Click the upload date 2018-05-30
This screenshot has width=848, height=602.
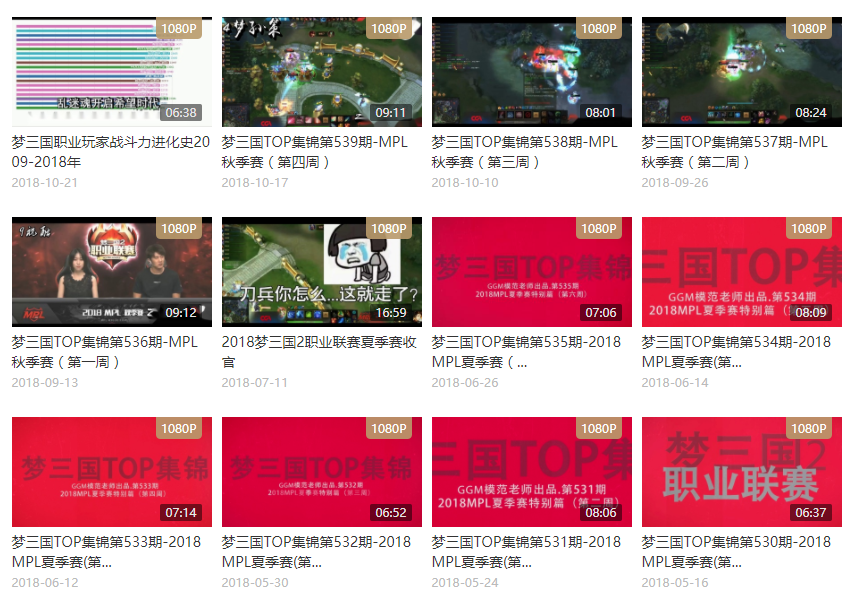point(255,583)
